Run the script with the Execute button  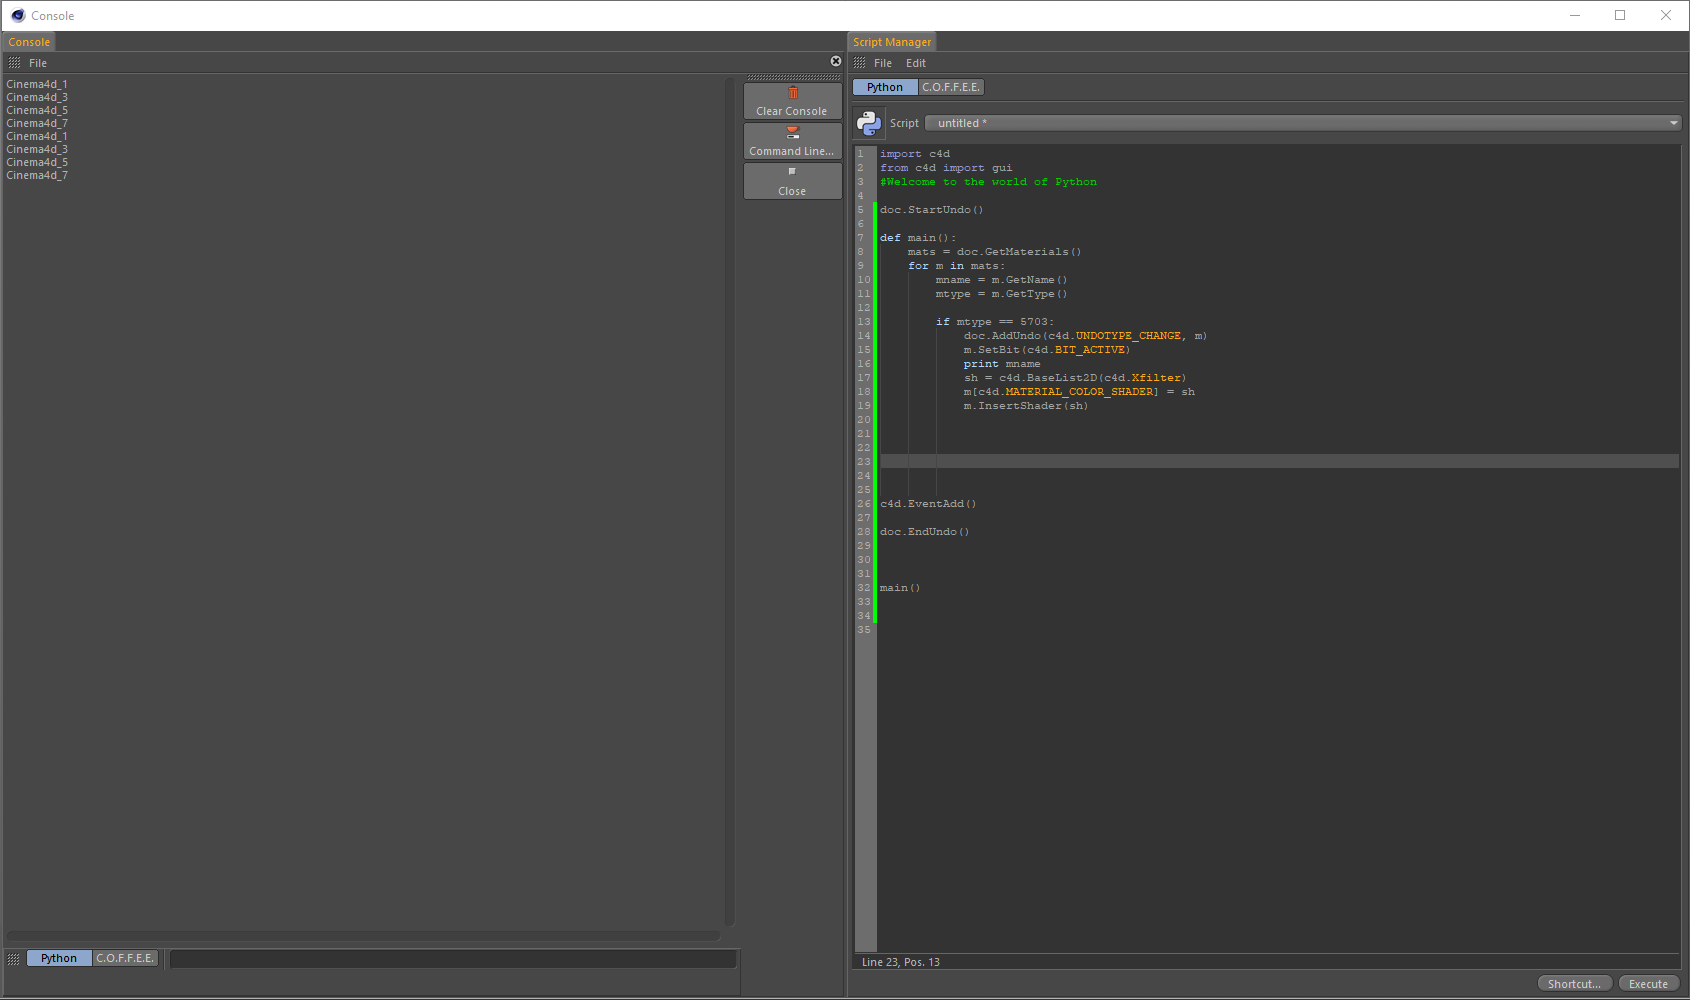point(1648,983)
